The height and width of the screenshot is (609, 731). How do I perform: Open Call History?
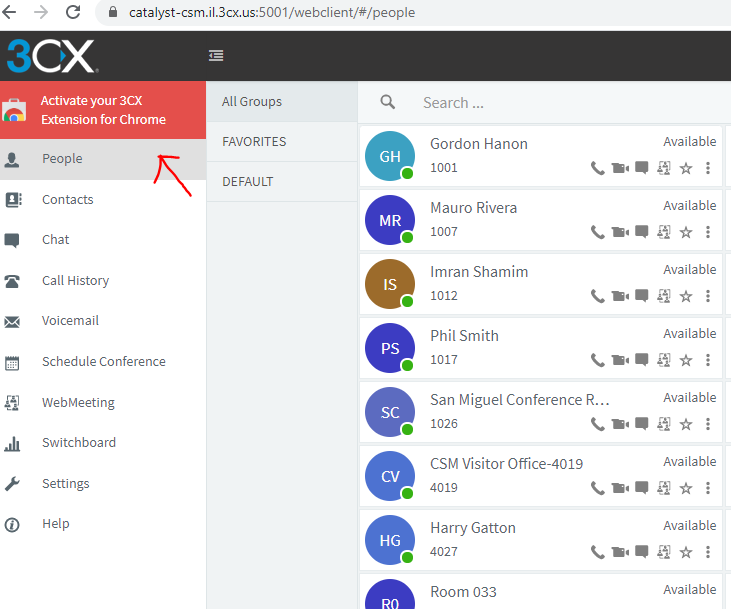(x=103, y=281)
